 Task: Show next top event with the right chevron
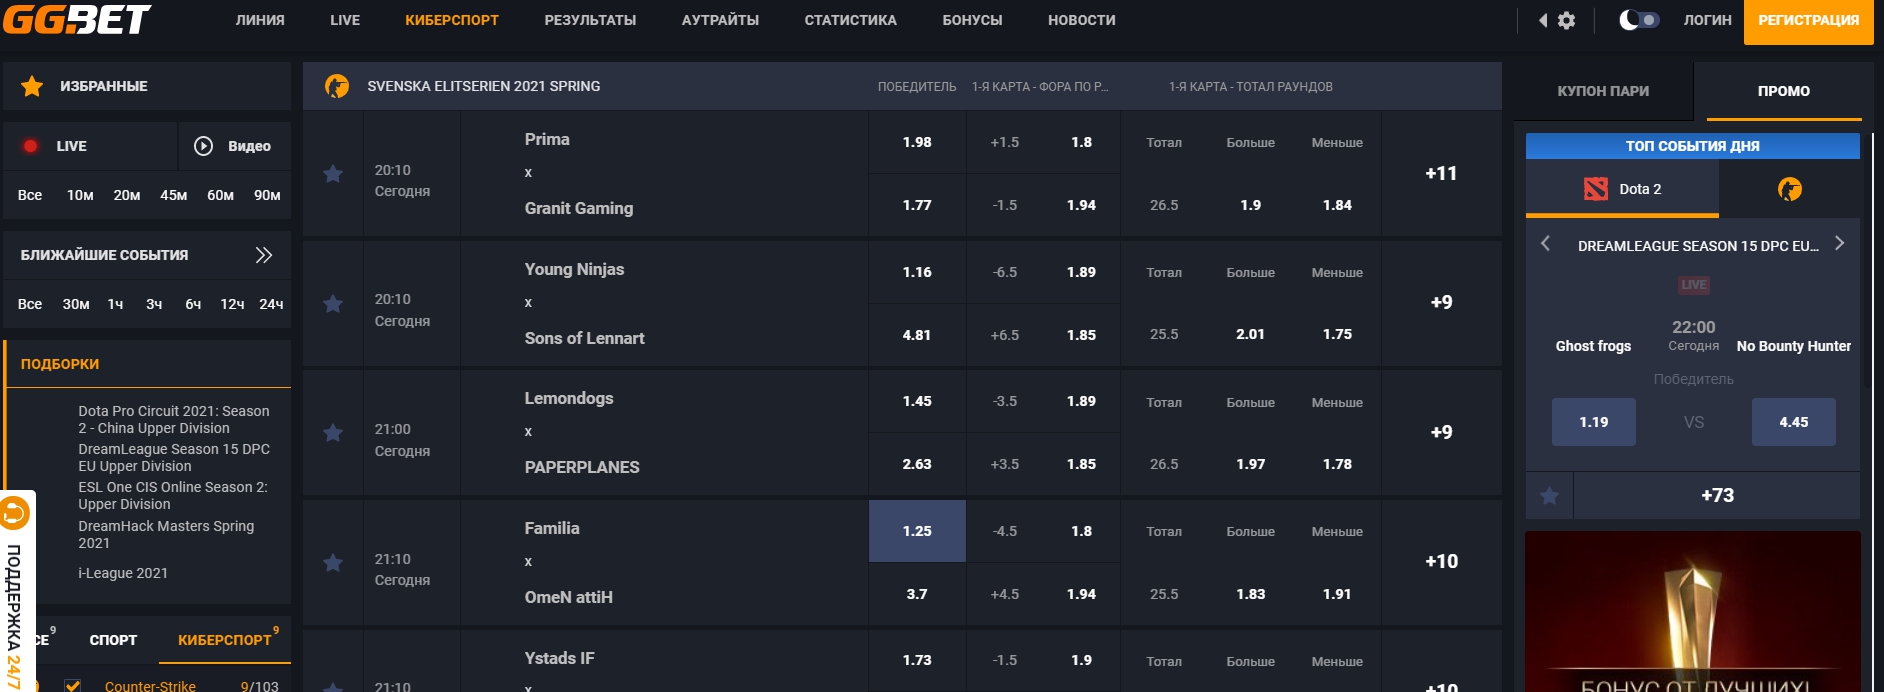1838,244
